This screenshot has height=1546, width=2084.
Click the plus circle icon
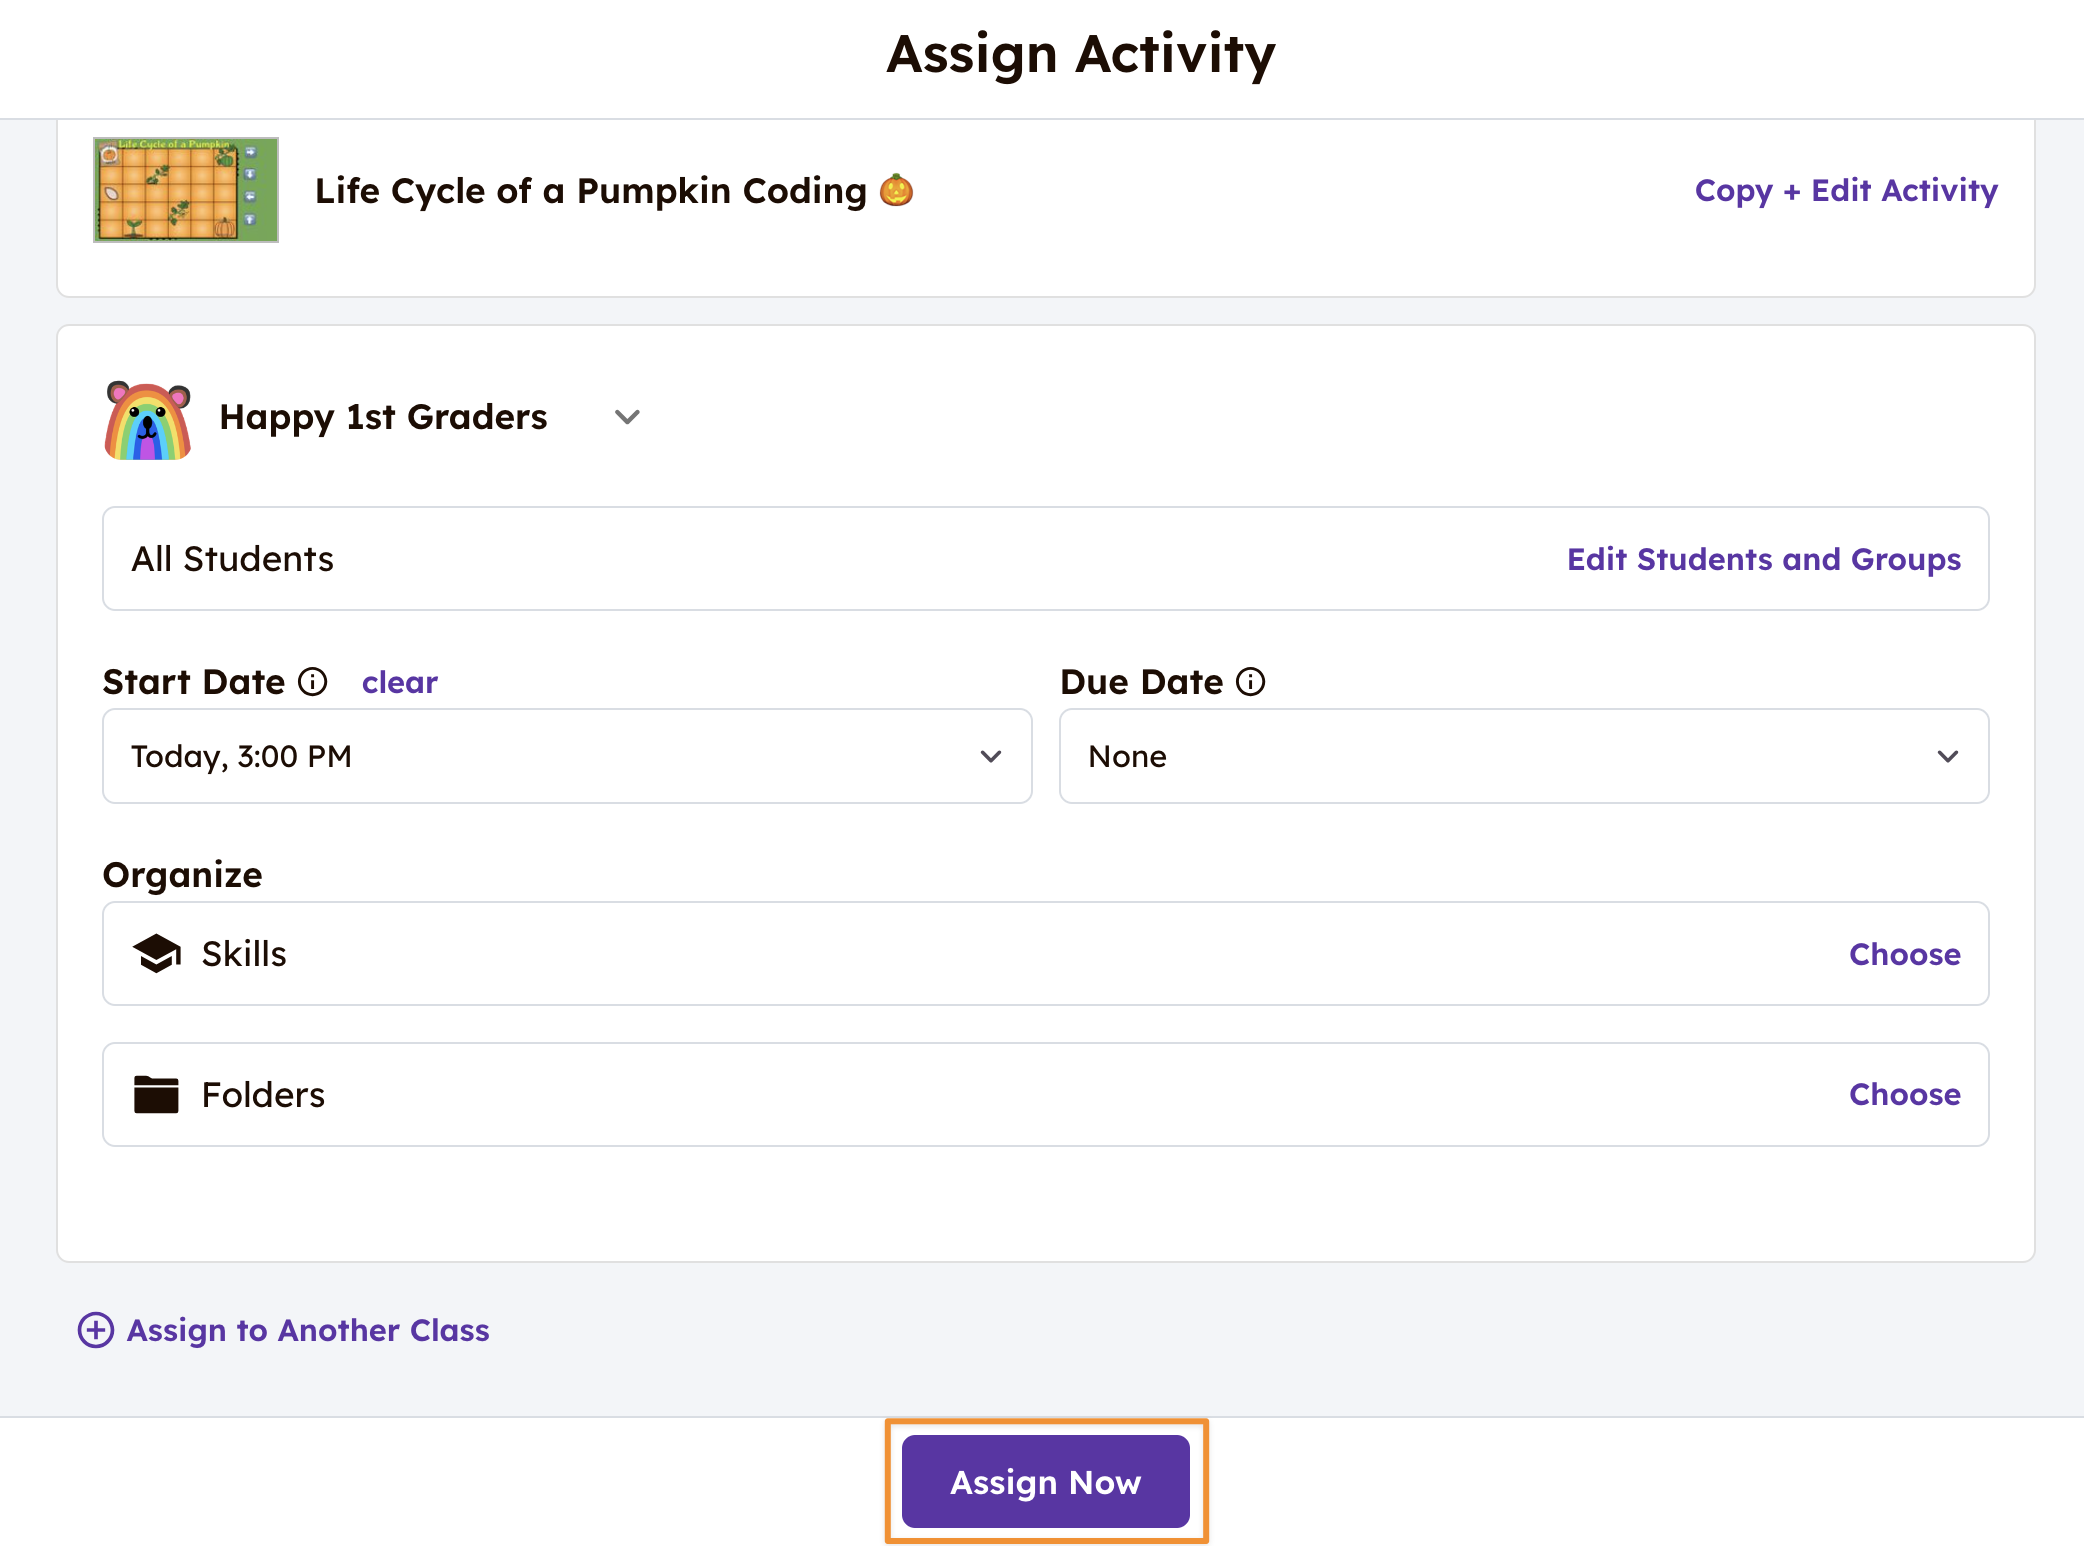click(96, 1330)
